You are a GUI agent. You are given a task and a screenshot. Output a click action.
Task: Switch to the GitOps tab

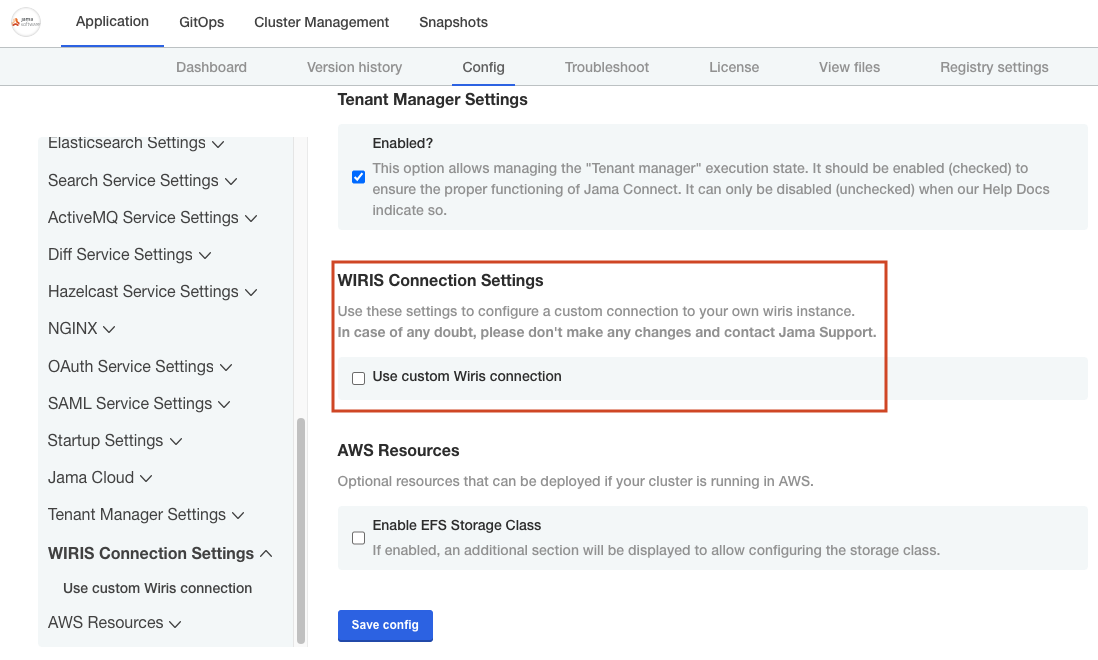click(202, 22)
